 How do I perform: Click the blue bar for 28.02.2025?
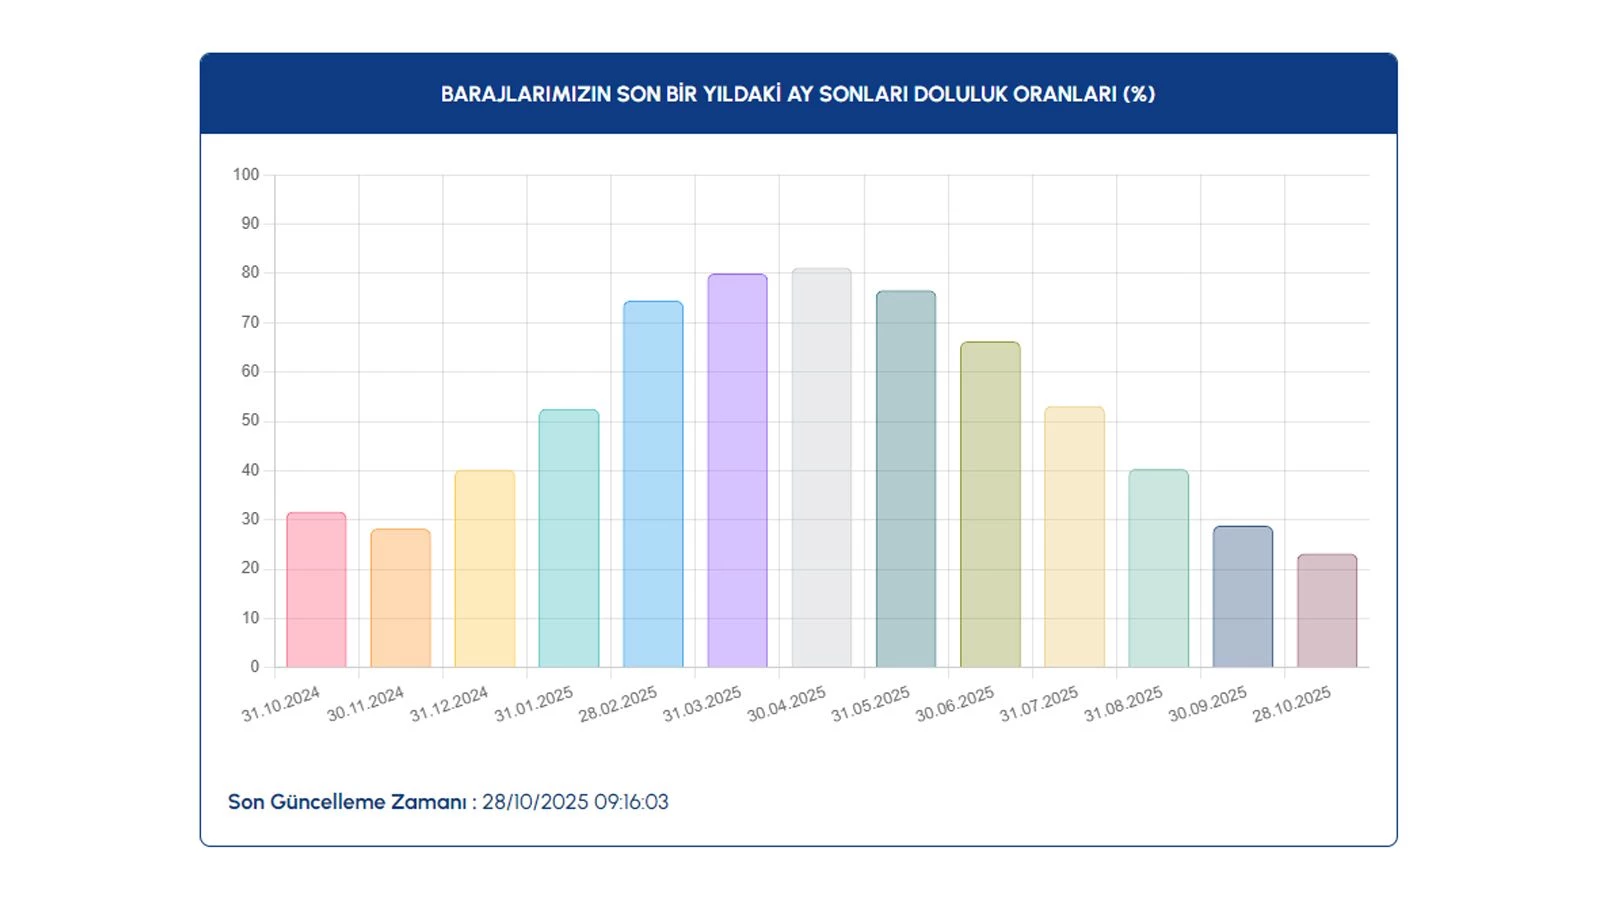[x=653, y=484]
